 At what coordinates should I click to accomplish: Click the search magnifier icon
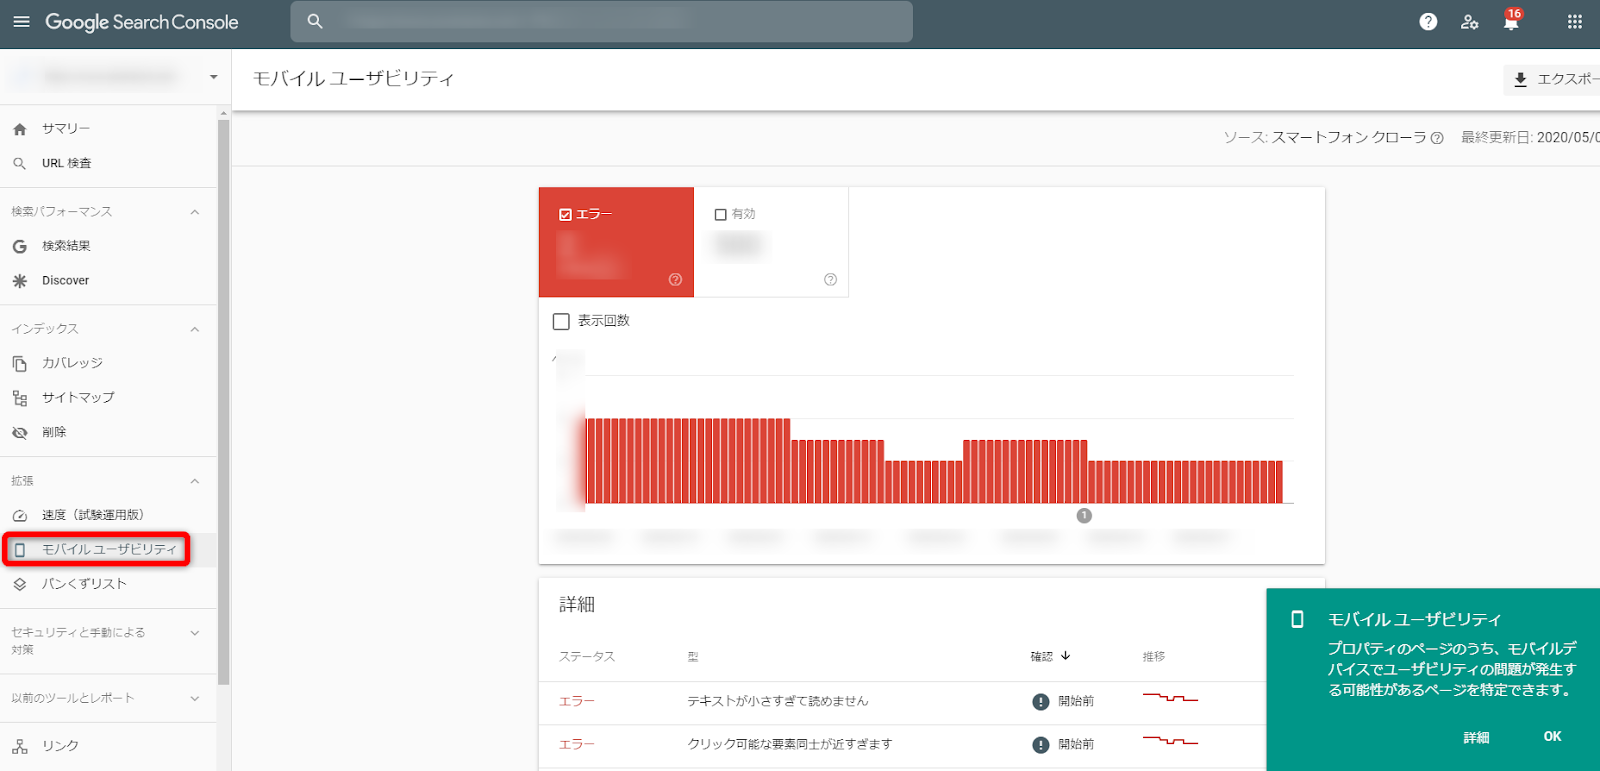[315, 22]
